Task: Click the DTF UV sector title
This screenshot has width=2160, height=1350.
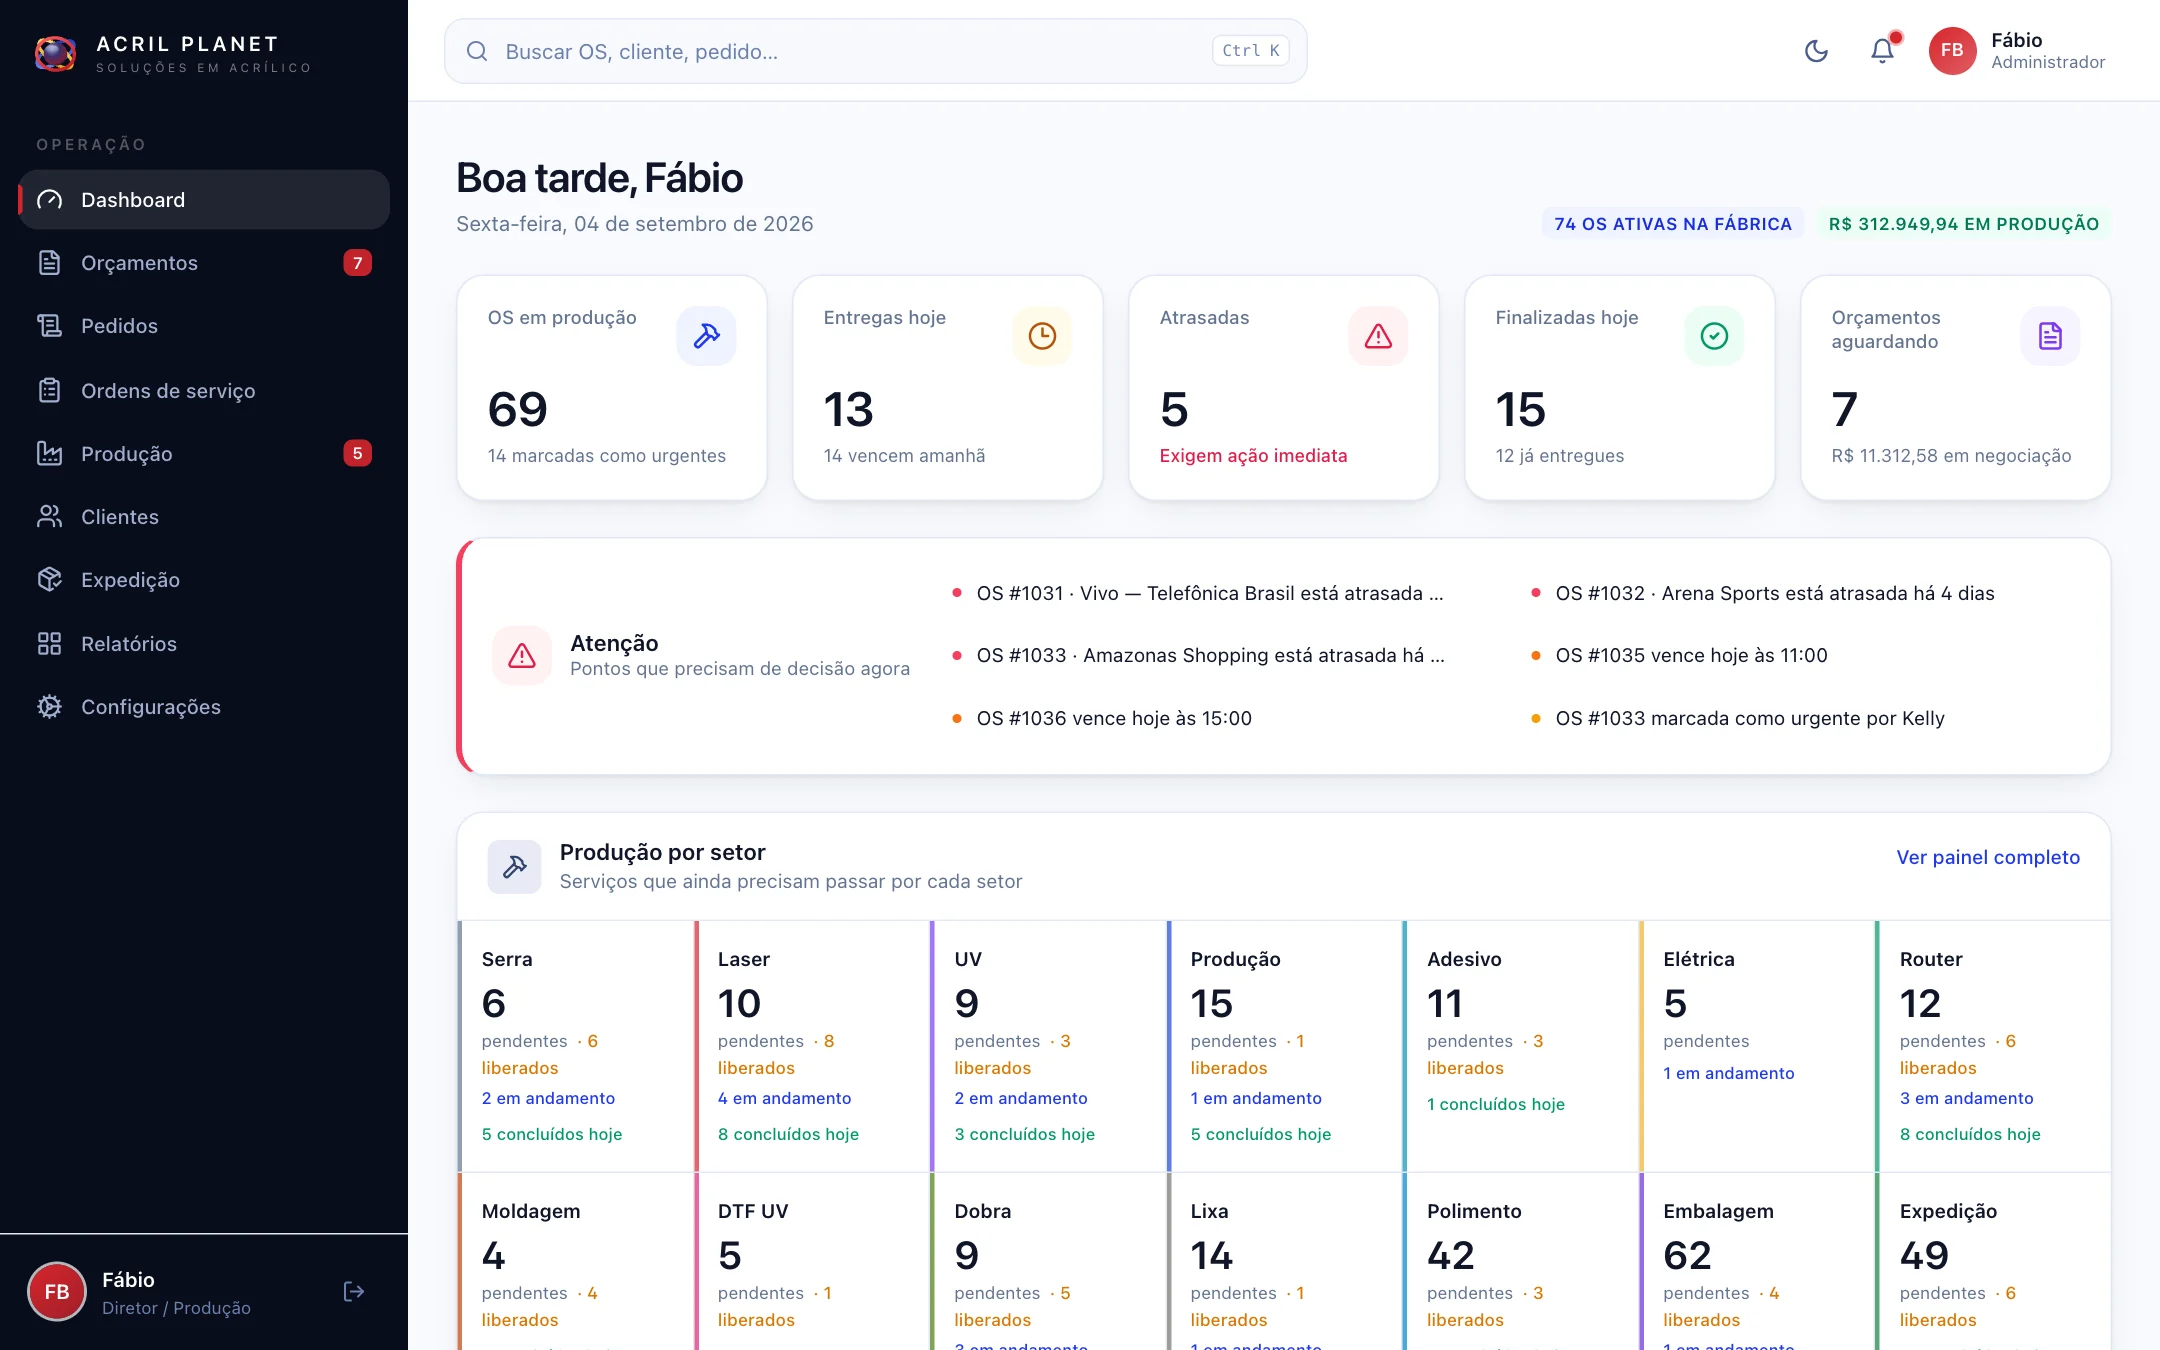Action: [x=753, y=1211]
